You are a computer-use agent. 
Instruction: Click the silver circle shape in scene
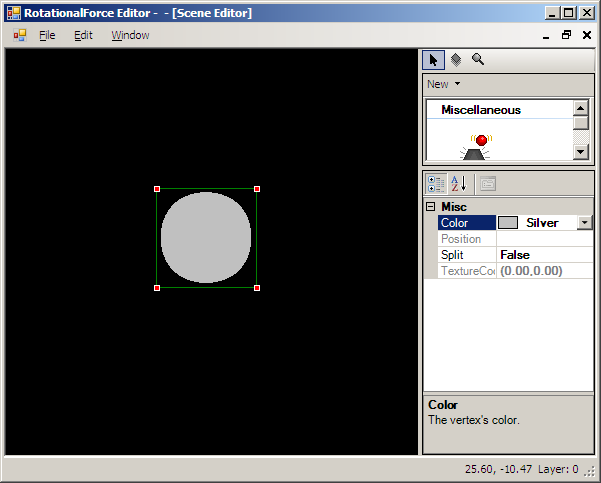point(206,238)
